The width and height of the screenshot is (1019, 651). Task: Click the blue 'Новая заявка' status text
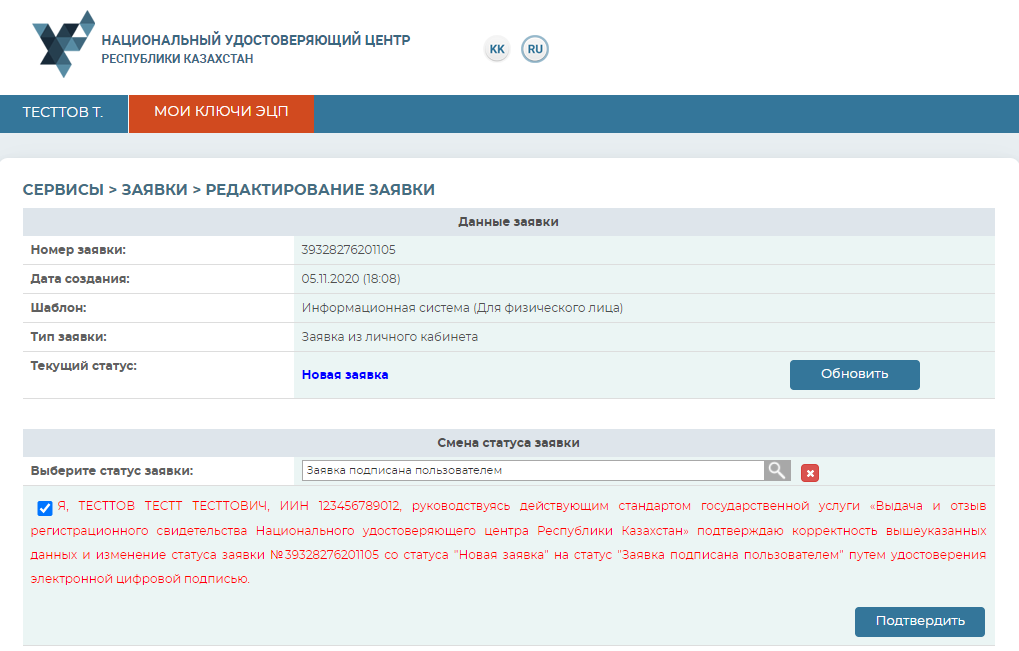(x=345, y=375)
